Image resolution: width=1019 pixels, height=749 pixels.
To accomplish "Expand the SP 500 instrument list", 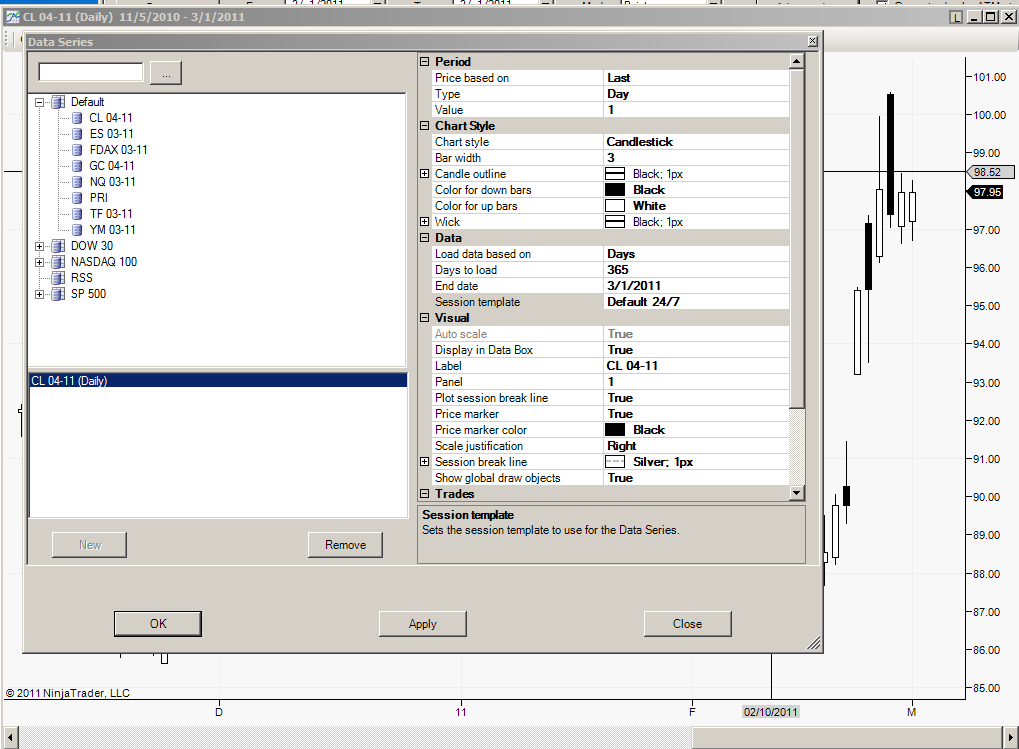I will [40, 294].
